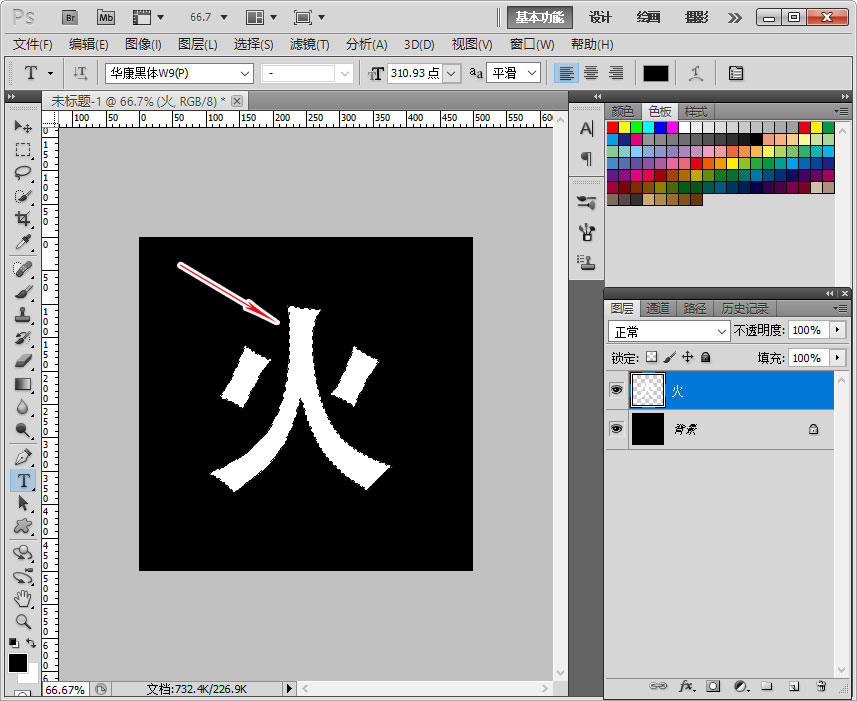Select the Zoom tool
This screenshot has height=701, width=857.
pos(22,621)
